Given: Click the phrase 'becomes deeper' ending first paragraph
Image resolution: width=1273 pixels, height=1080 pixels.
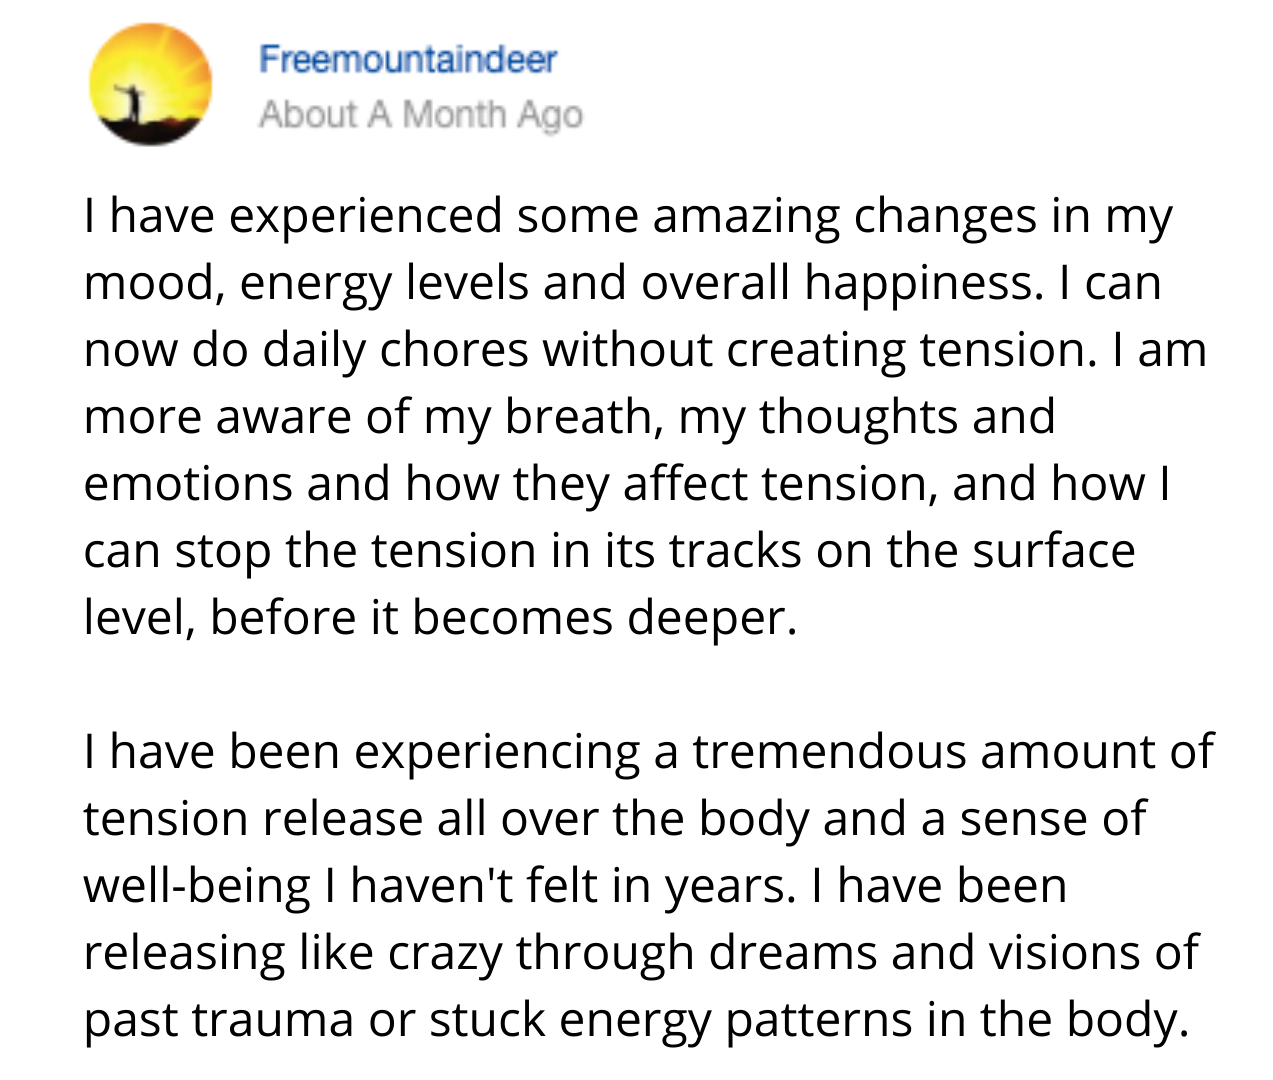Looking at the screenshot, I should point(604,618).
